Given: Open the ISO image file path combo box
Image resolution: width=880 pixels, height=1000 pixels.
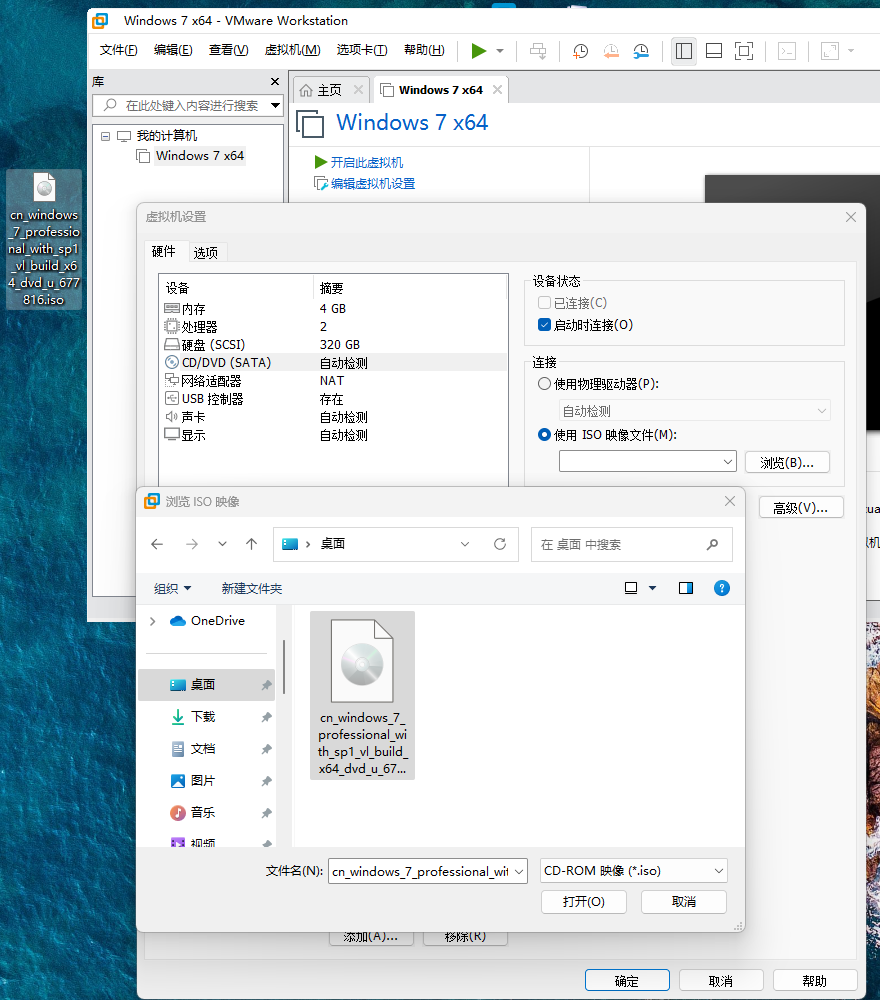Looking at the screenshot, I should pyautogui.click(x=648, y=461).
